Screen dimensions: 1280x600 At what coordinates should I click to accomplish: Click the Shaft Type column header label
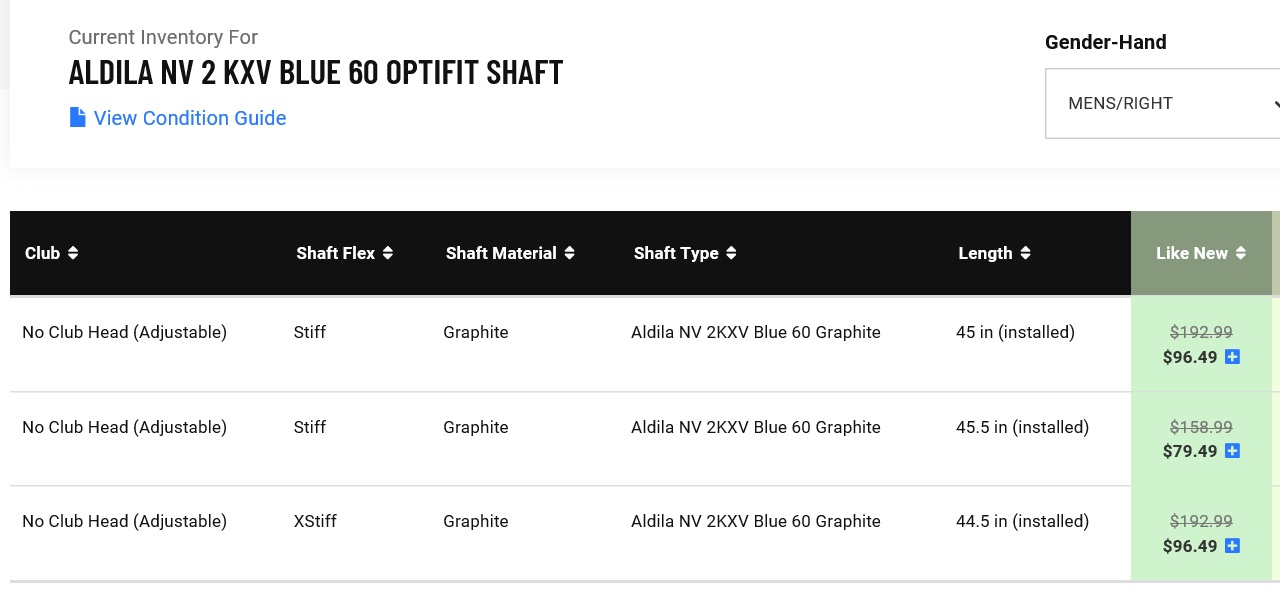click(x=676, y=253)
